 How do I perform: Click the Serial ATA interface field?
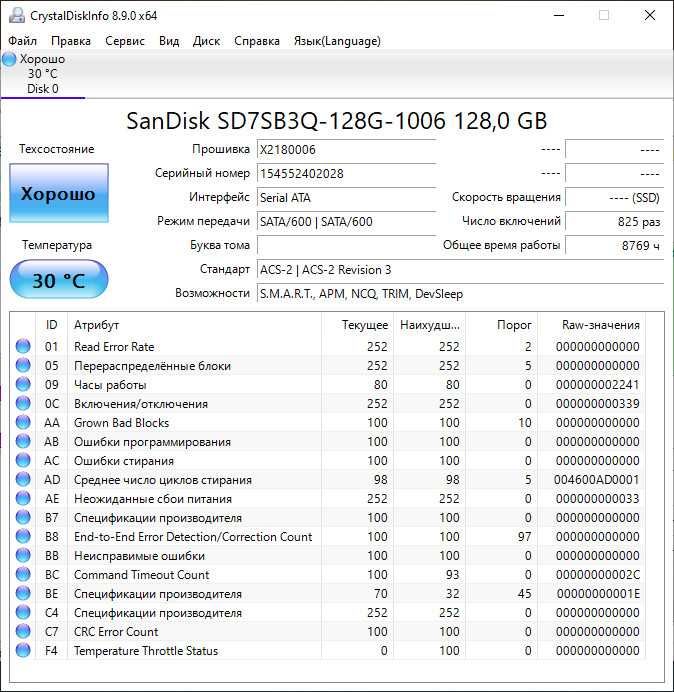coord(346,197)
